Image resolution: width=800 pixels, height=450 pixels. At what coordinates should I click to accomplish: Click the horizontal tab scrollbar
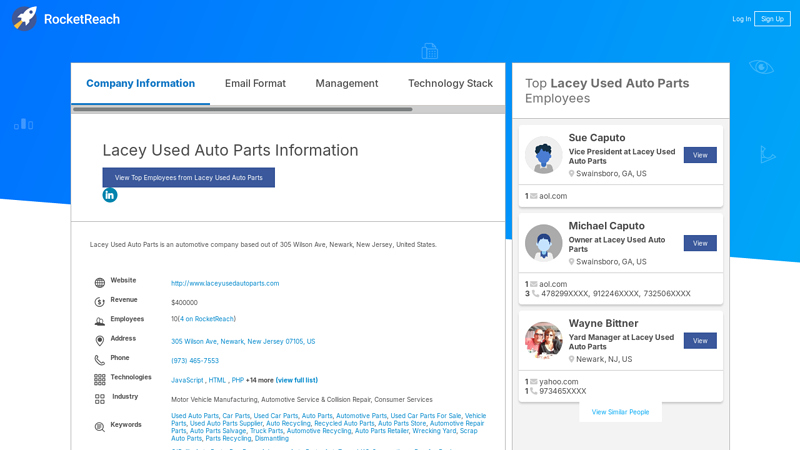pos(243,109)
